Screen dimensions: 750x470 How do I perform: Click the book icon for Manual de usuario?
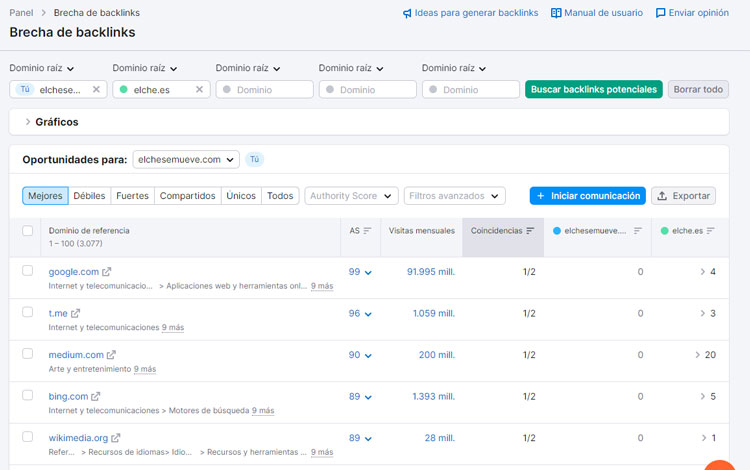coord(556,13)
